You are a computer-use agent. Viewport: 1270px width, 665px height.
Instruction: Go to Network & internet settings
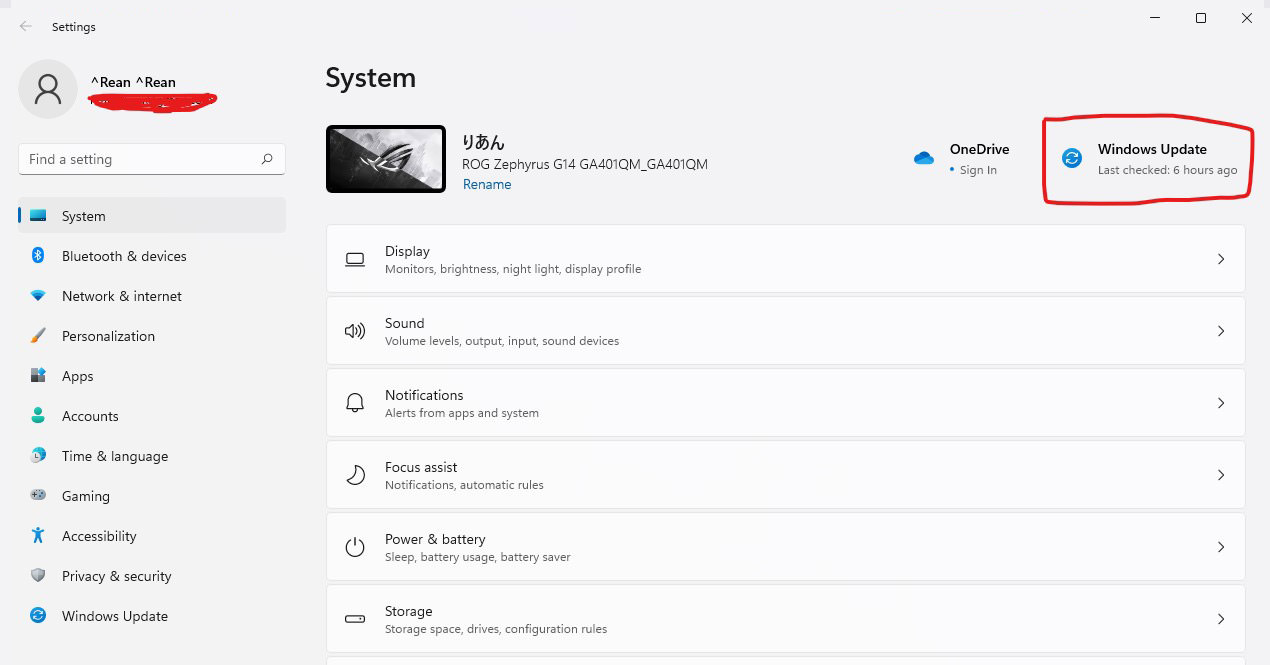(x=152, y=296)
